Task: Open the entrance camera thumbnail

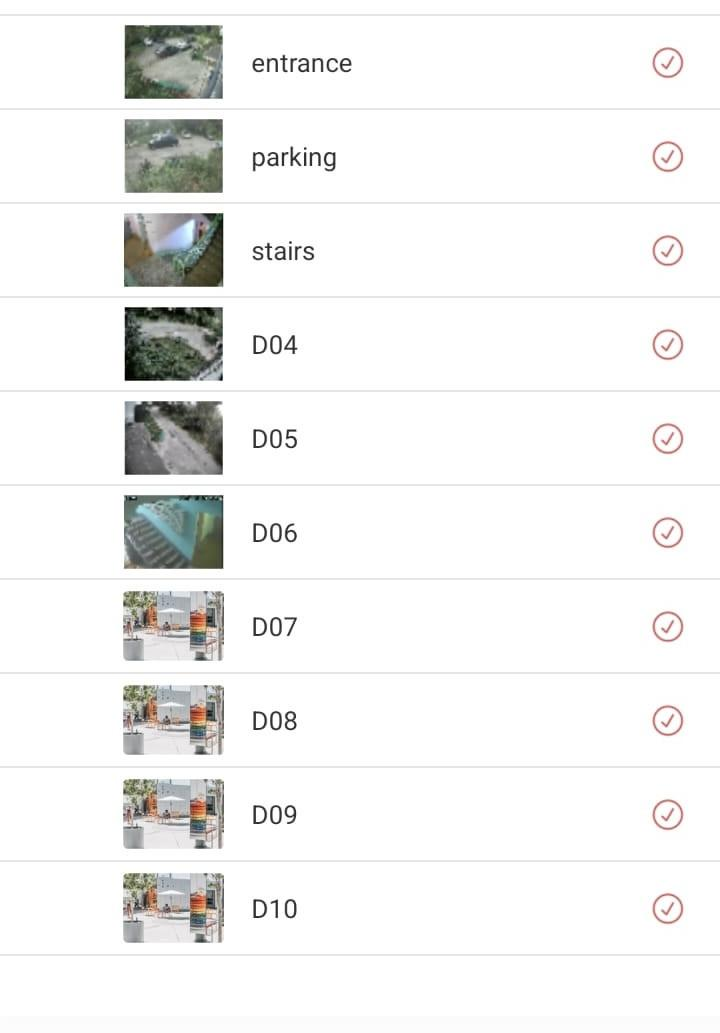Action: (173, 62)
